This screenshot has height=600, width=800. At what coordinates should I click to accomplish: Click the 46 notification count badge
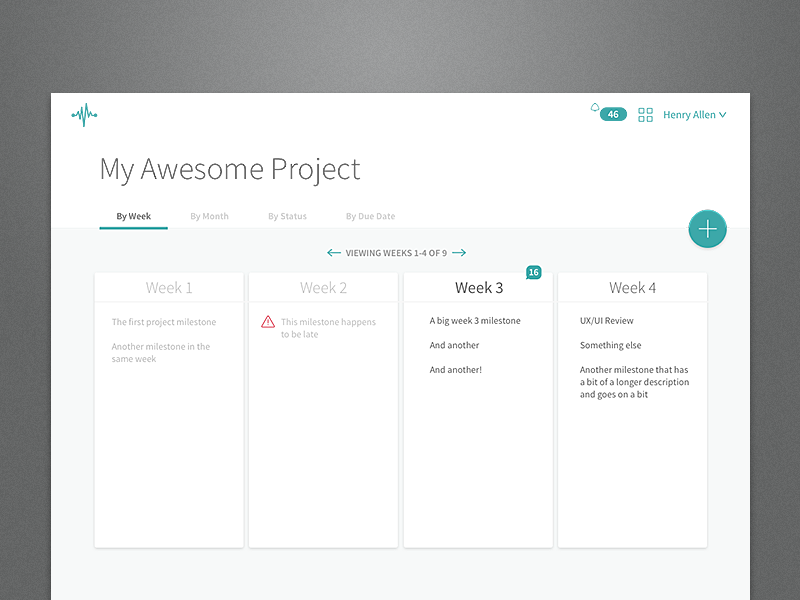pos(613,114)
